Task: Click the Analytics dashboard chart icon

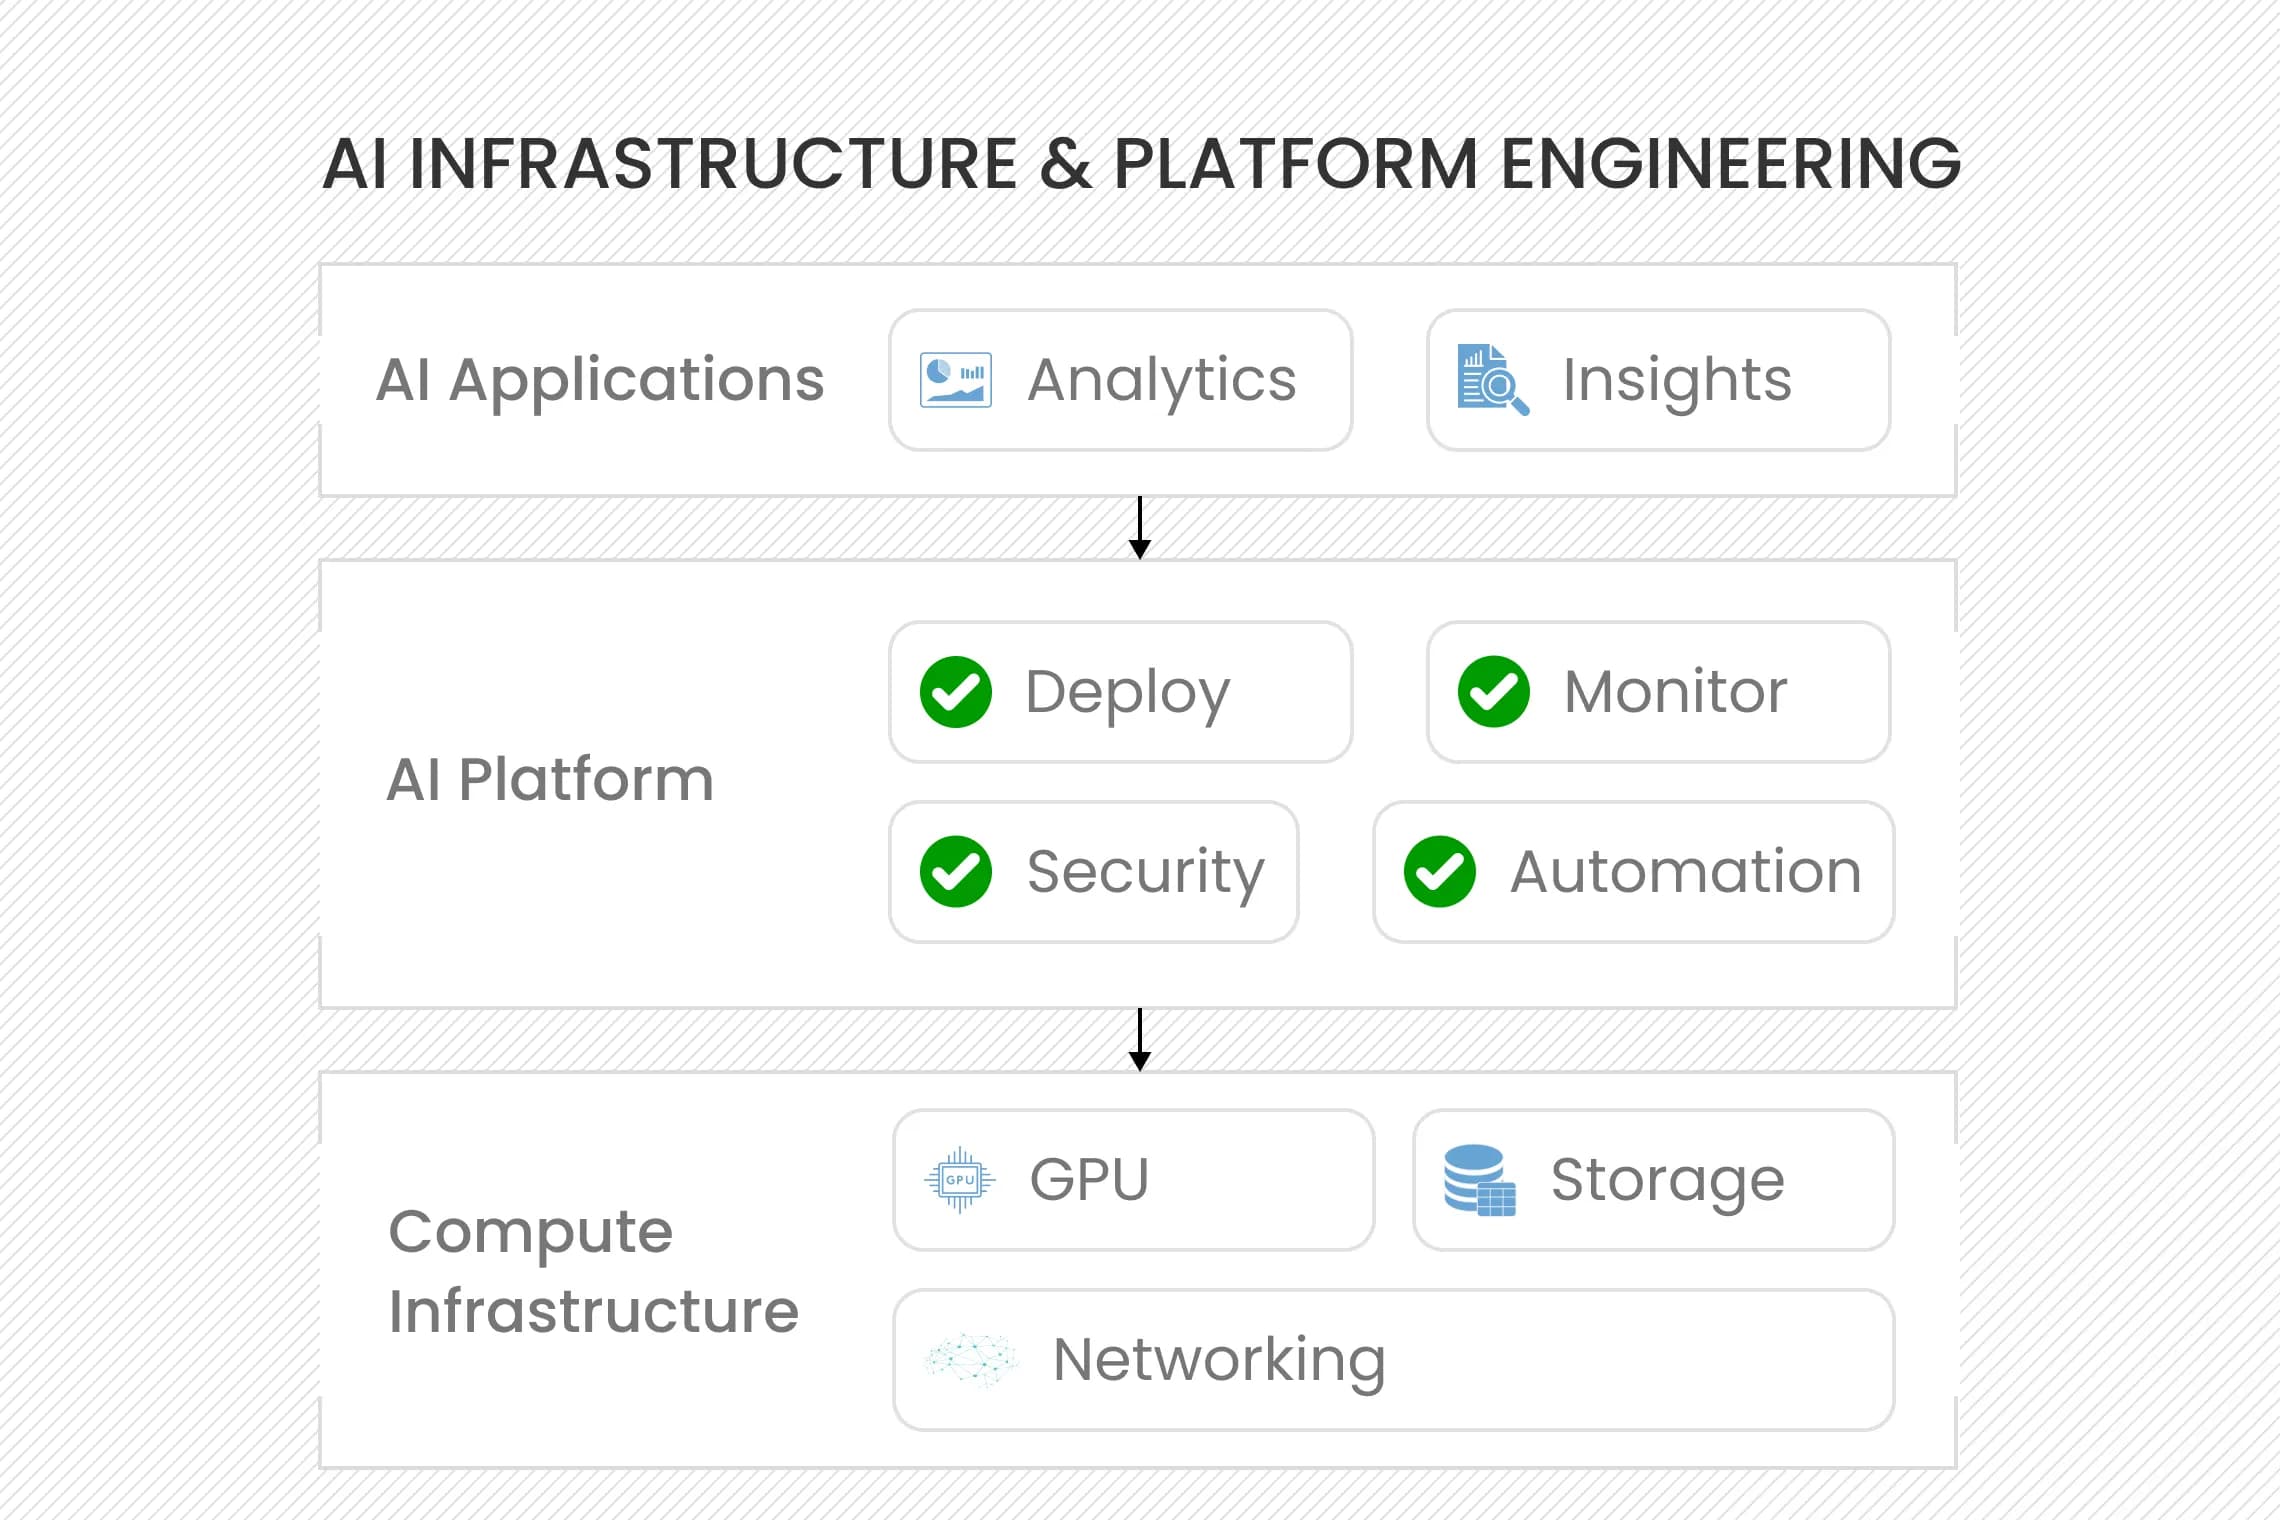Action: point(955,380)
